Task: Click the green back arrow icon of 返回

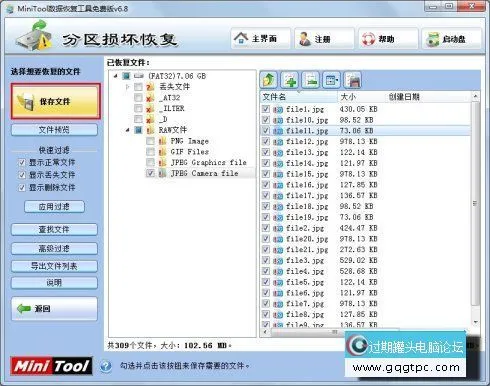Action: (24, 309)
